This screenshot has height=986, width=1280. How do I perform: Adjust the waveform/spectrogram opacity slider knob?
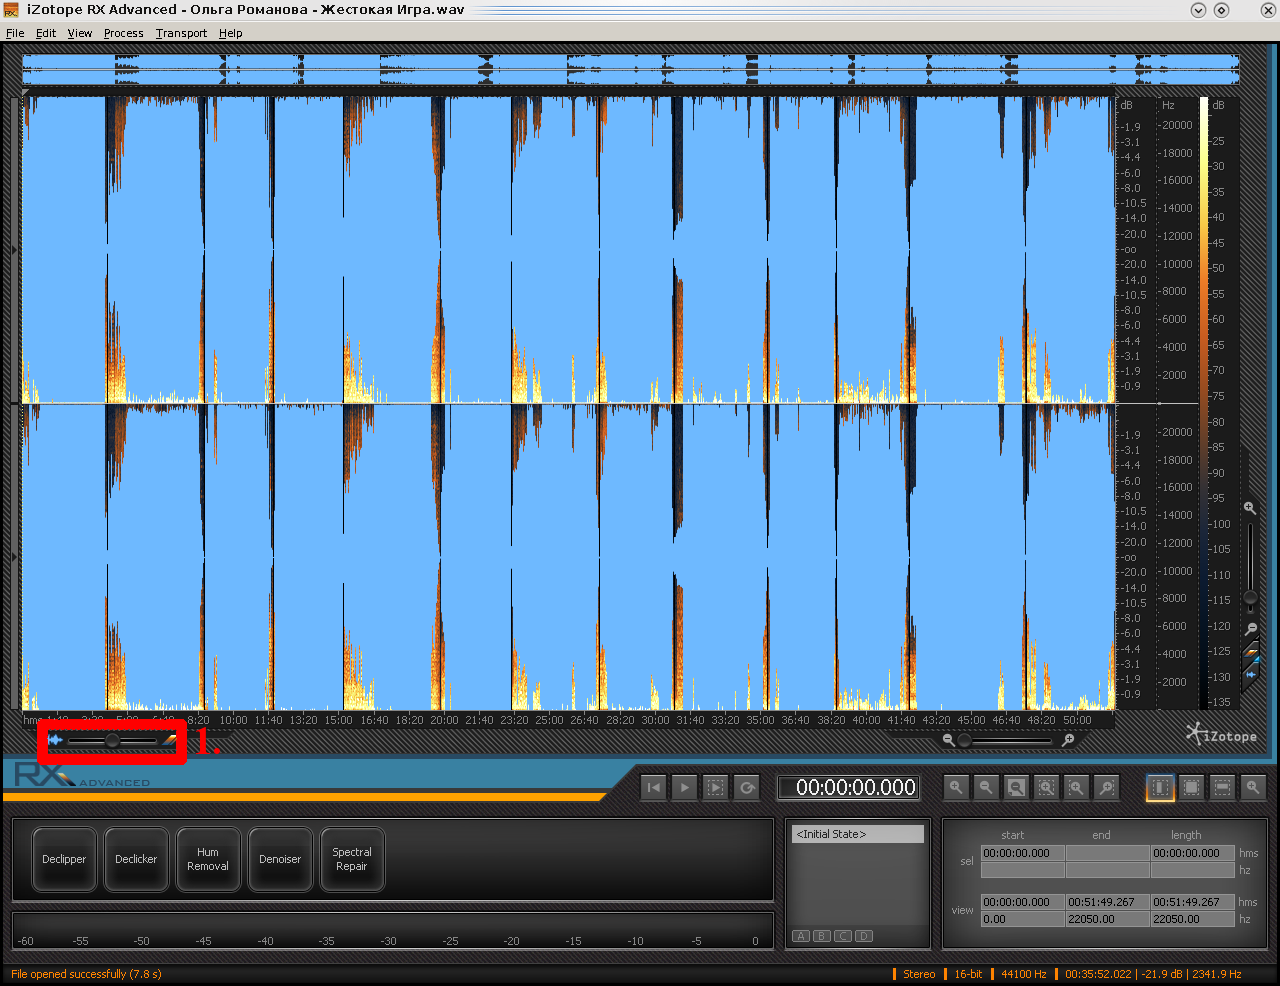pos(112,740)
